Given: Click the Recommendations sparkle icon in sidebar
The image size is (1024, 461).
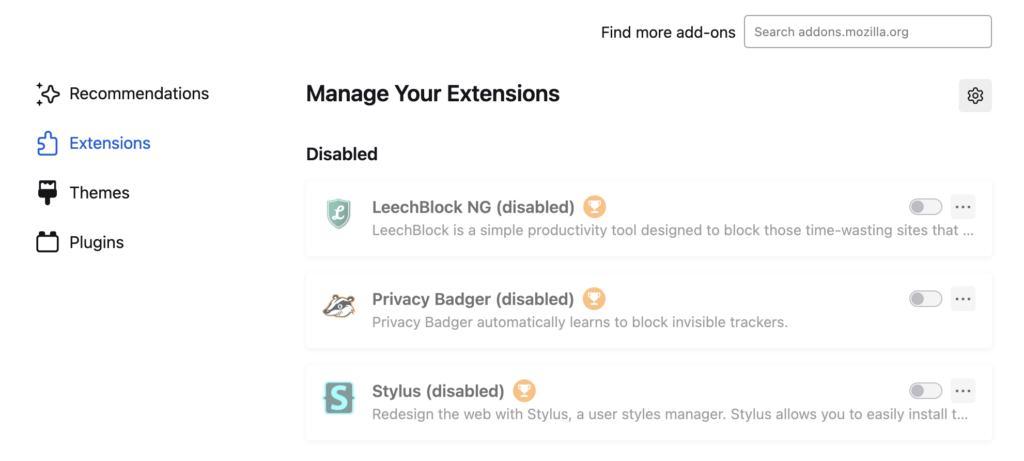Looking at the screenshot, I should [47, 94].
